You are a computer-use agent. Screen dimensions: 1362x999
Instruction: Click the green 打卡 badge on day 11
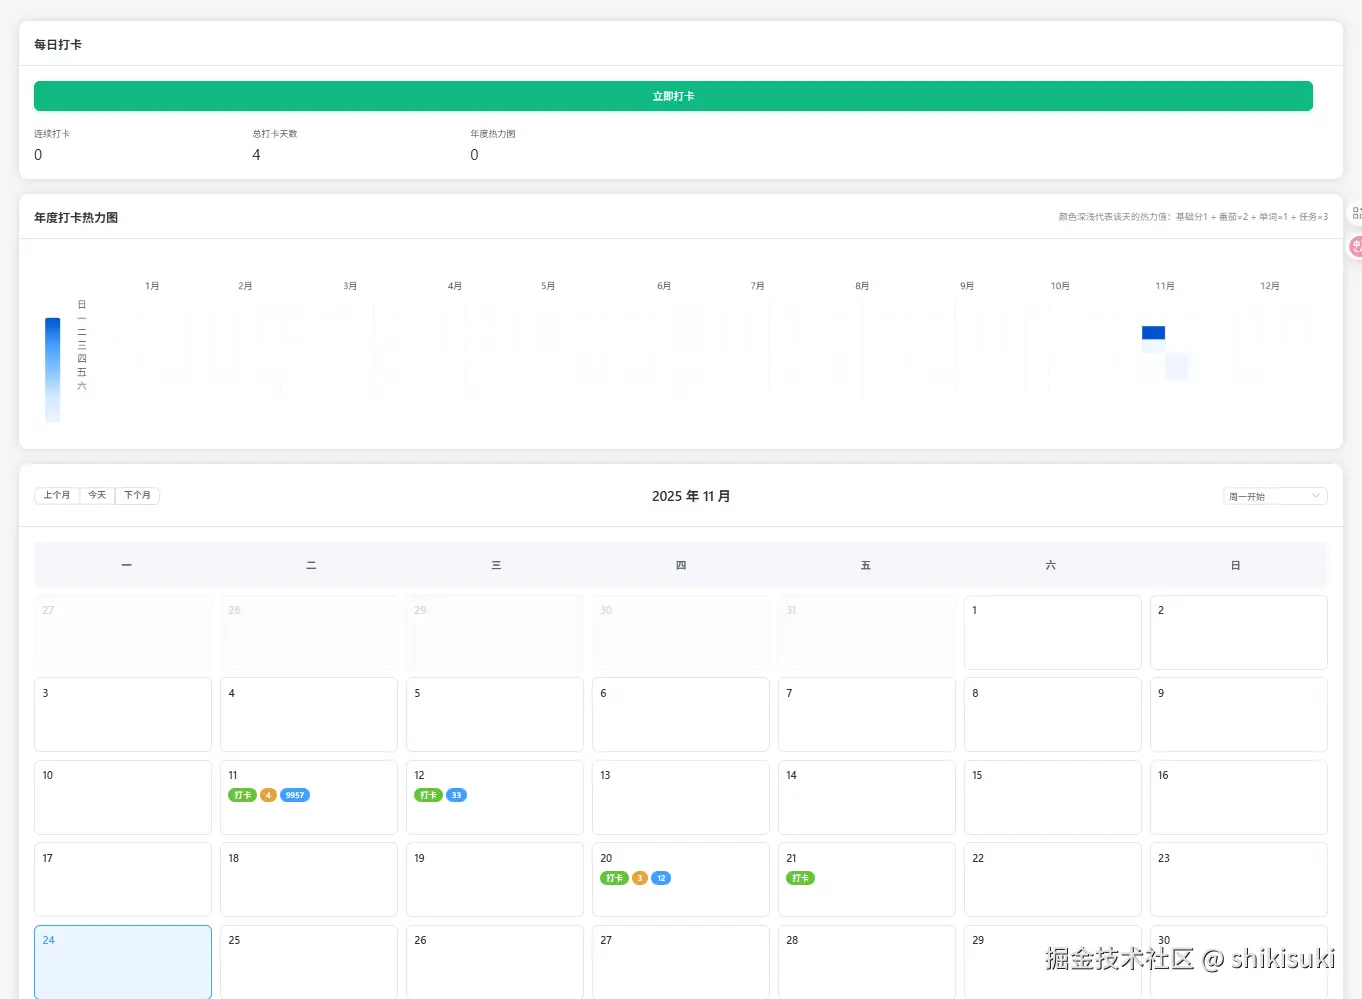[242, 795]
